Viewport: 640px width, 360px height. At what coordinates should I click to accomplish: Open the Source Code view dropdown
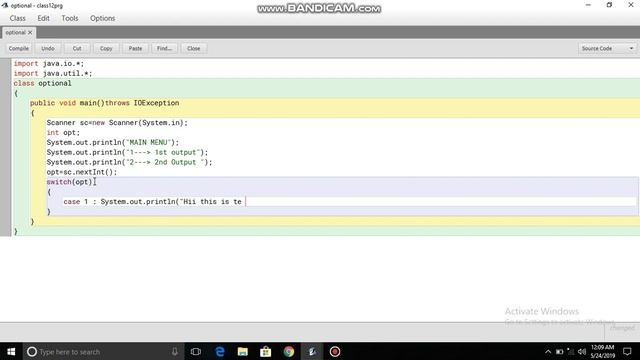coord(607,48)
